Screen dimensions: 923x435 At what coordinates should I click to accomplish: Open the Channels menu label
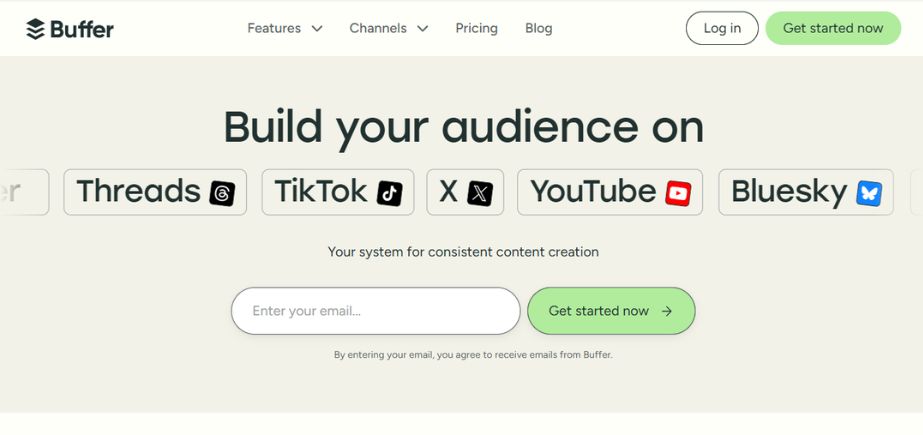coord(378,28)
